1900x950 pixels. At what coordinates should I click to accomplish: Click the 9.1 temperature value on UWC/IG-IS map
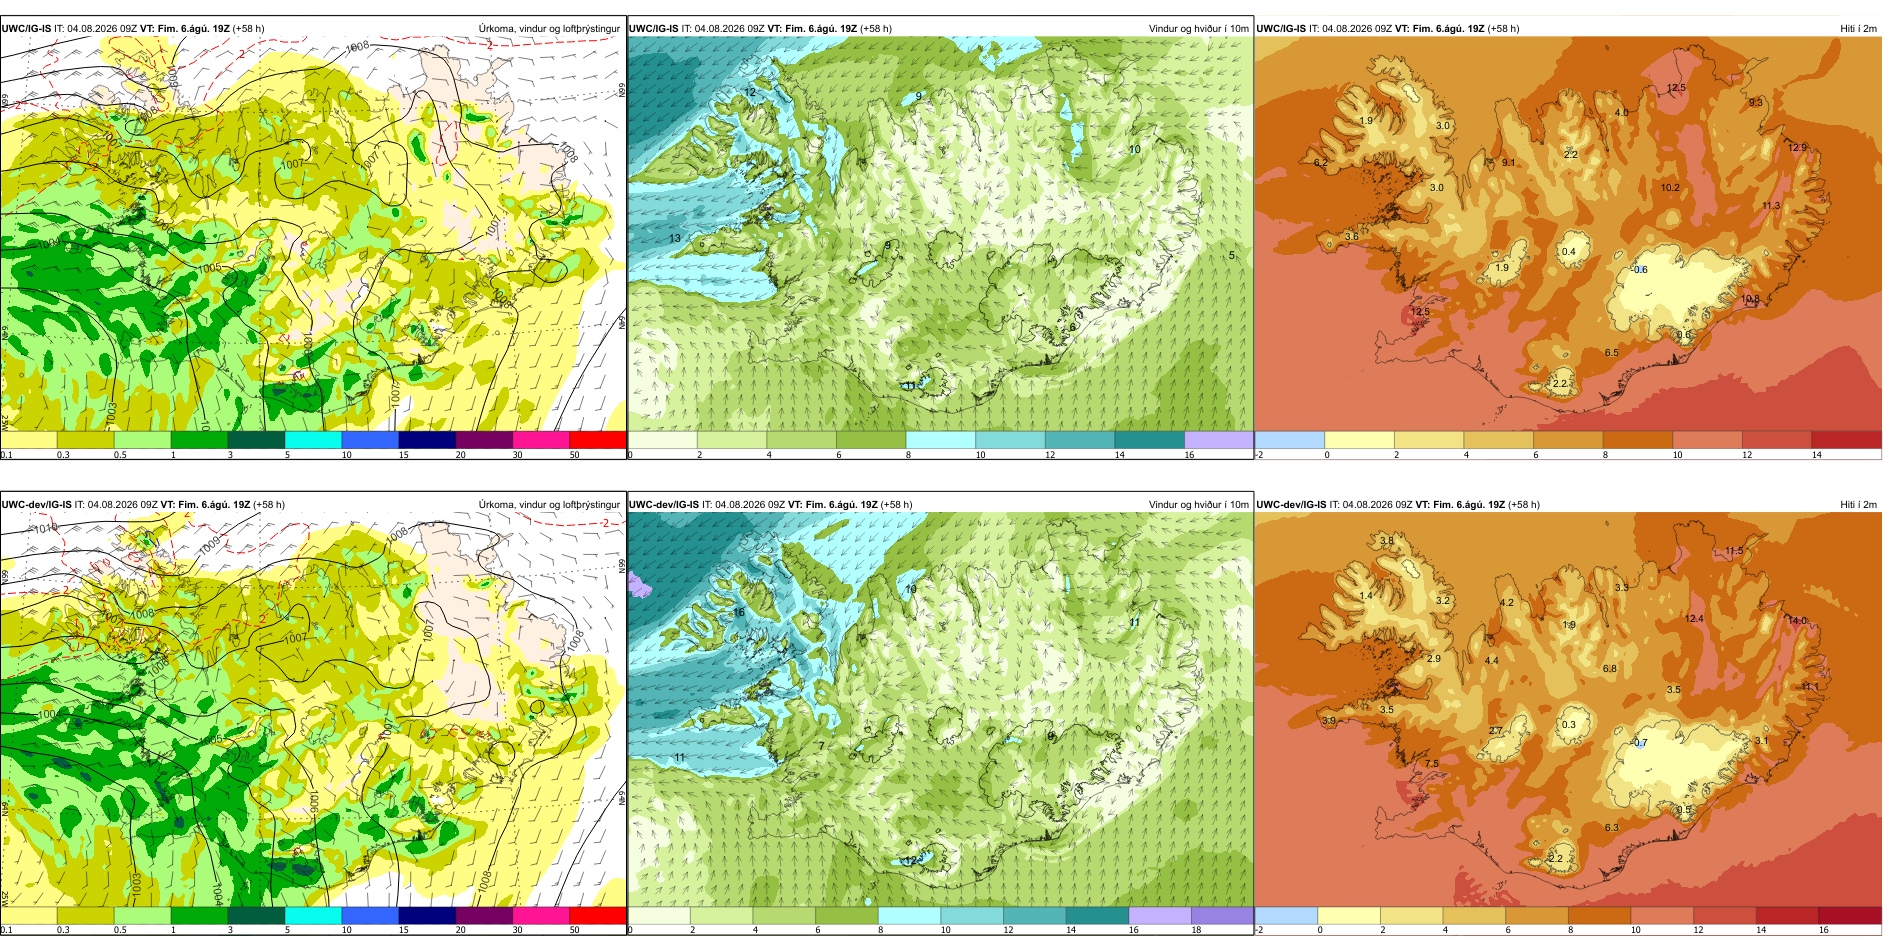[1508, 163]
